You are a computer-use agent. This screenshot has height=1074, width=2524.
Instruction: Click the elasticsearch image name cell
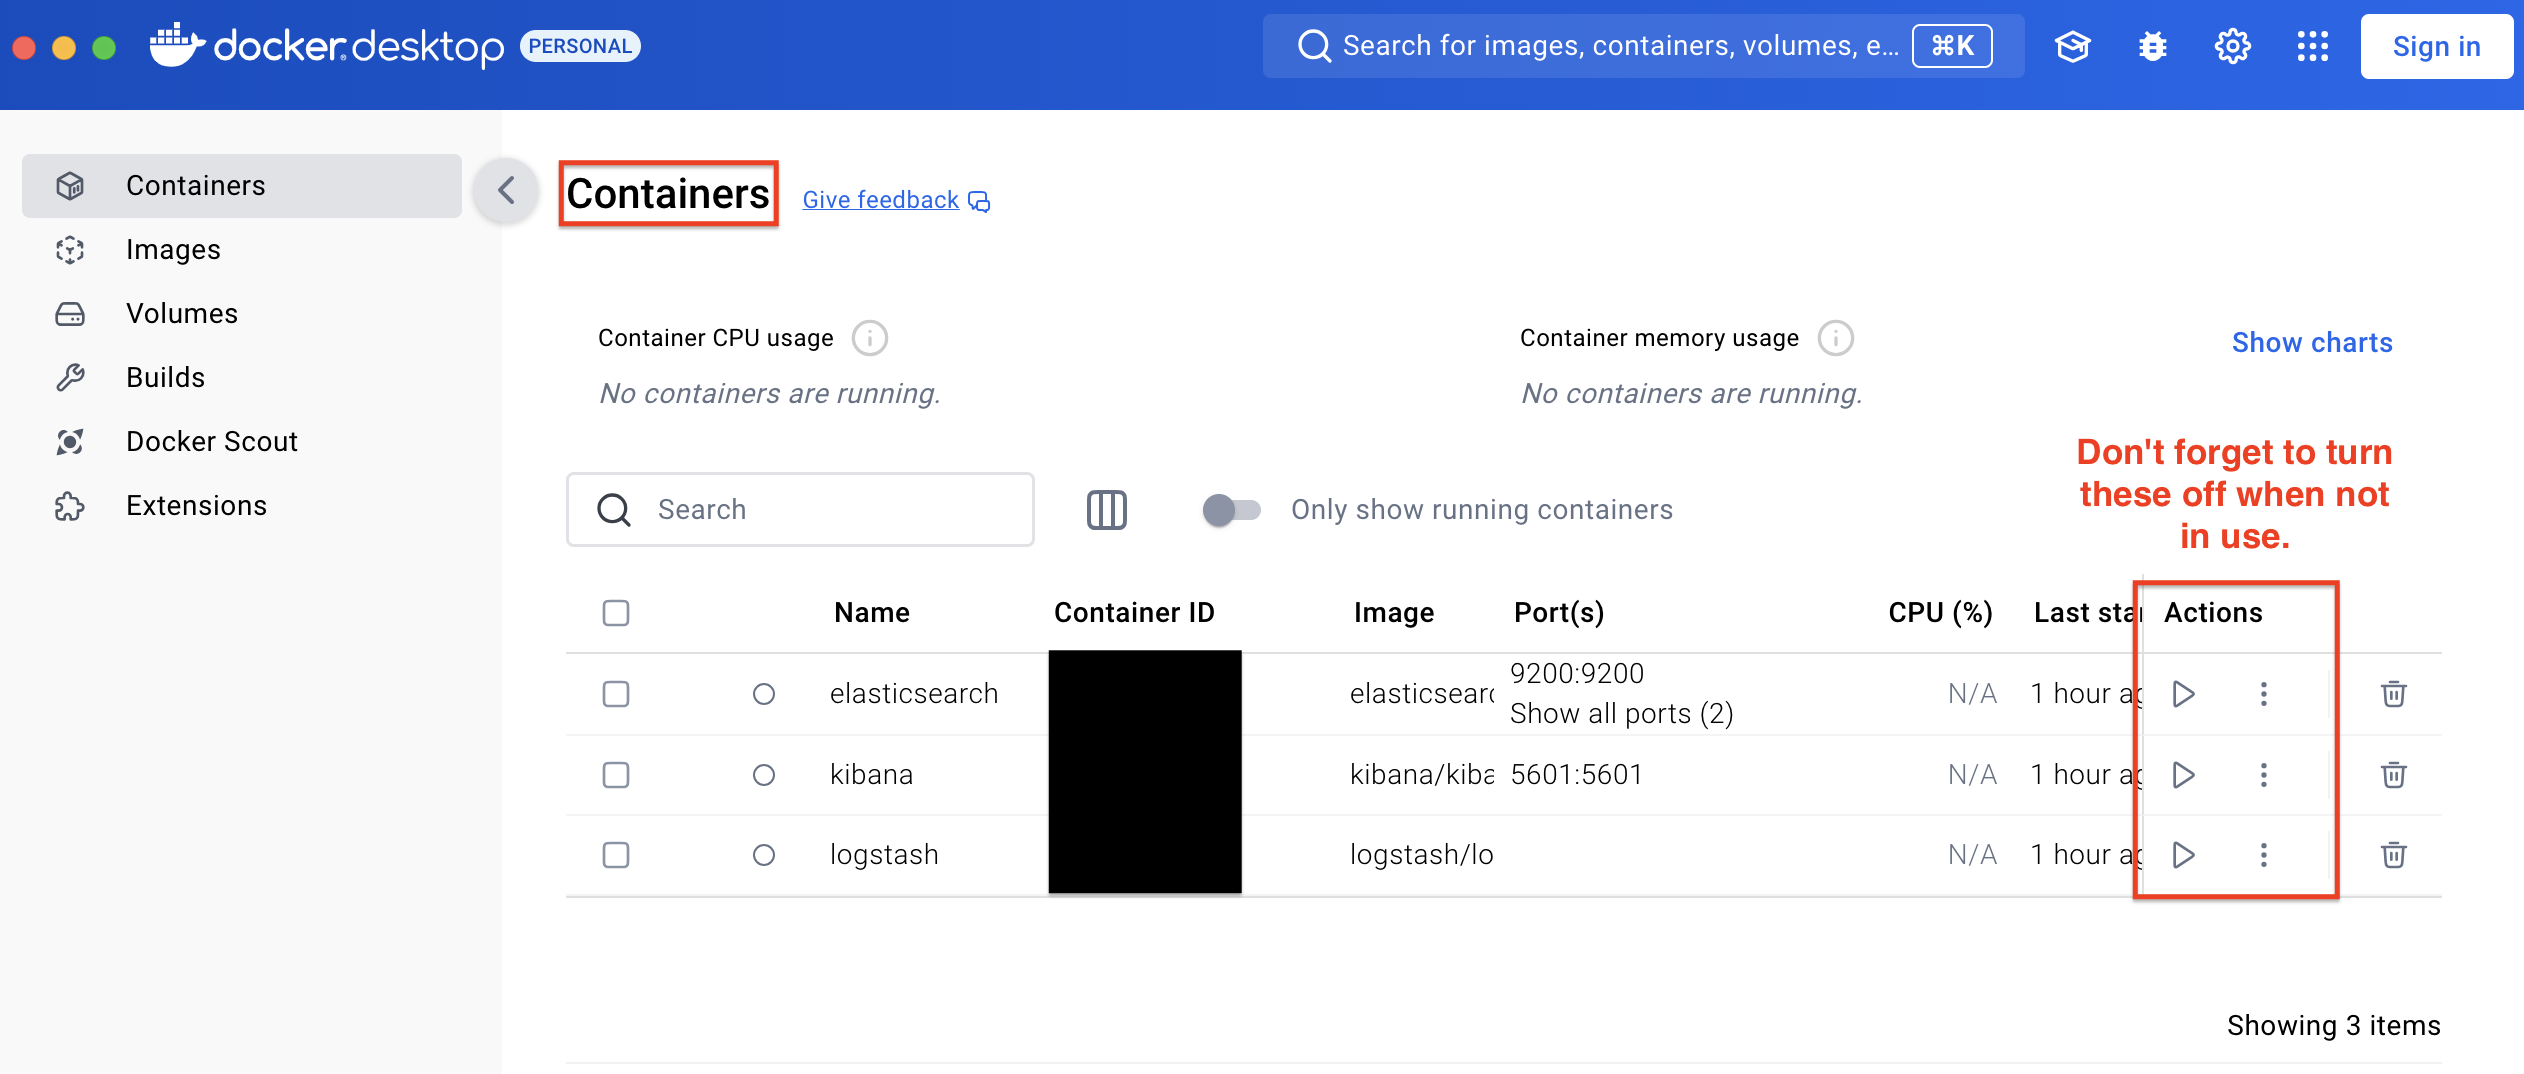click(x=1421, y=694)
